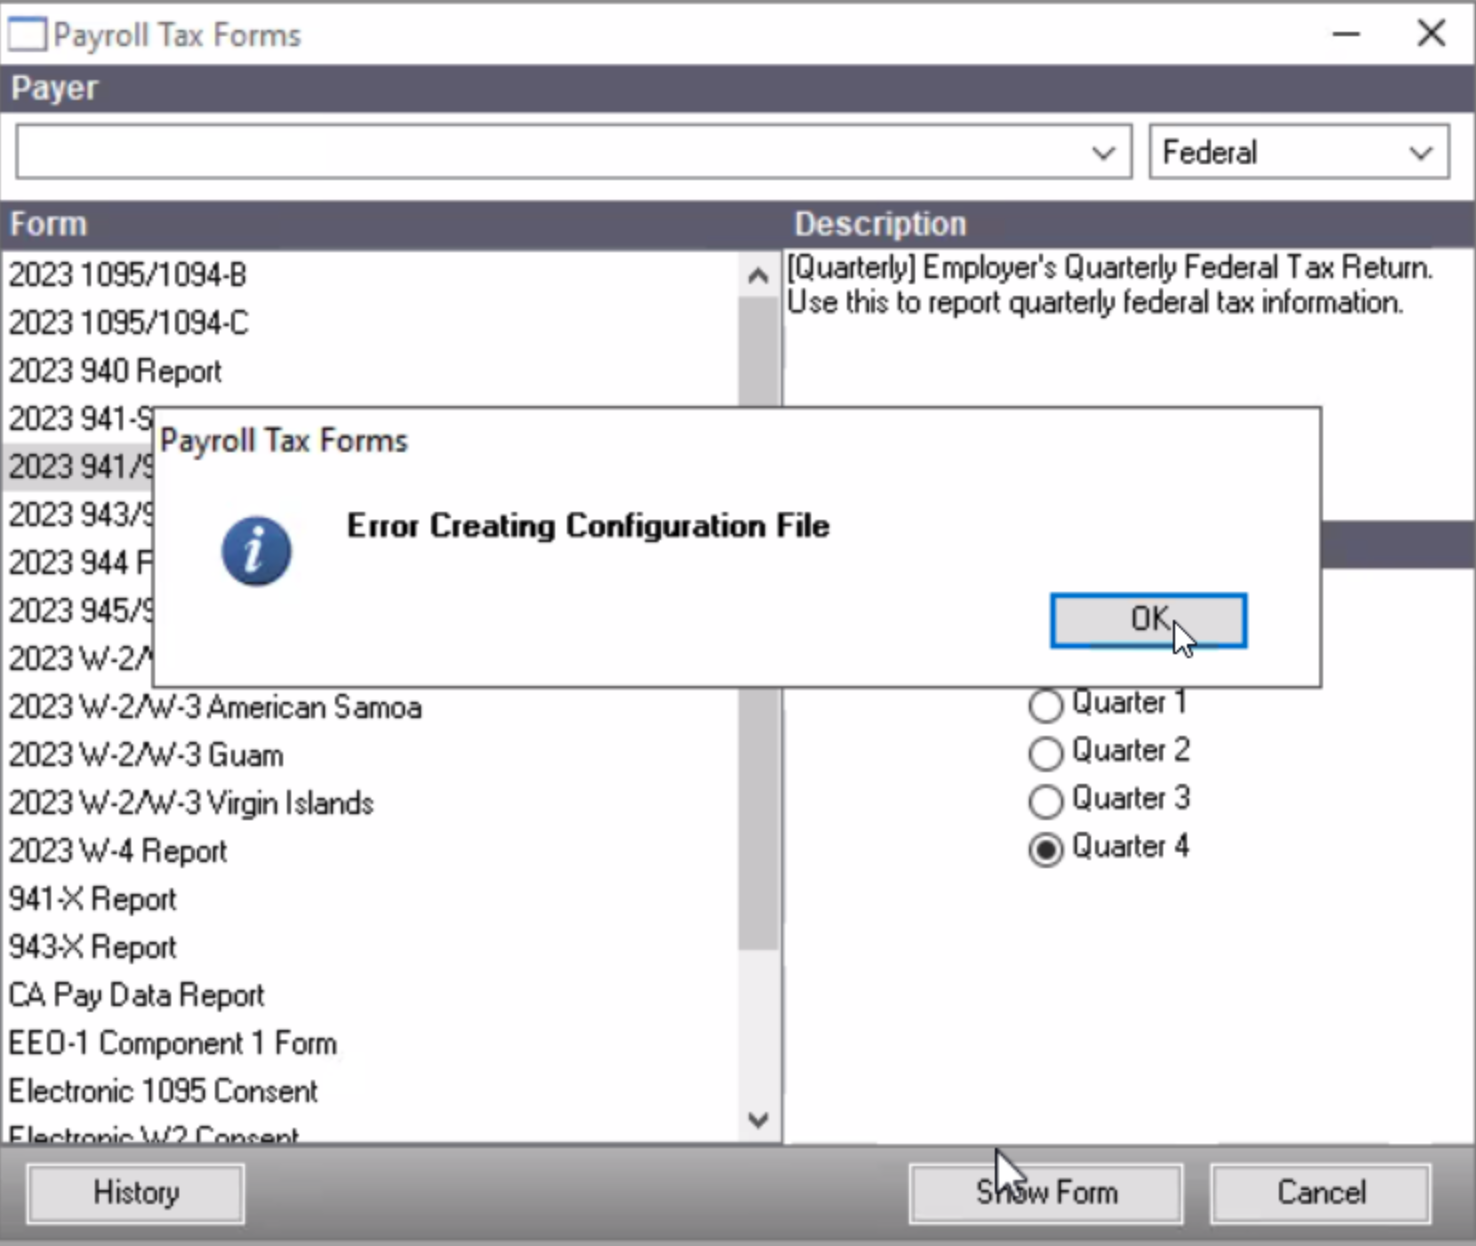Open the Federal jurisdiction dropdown
This screenshot has height=1246, width=1476.
(1423, 151)
